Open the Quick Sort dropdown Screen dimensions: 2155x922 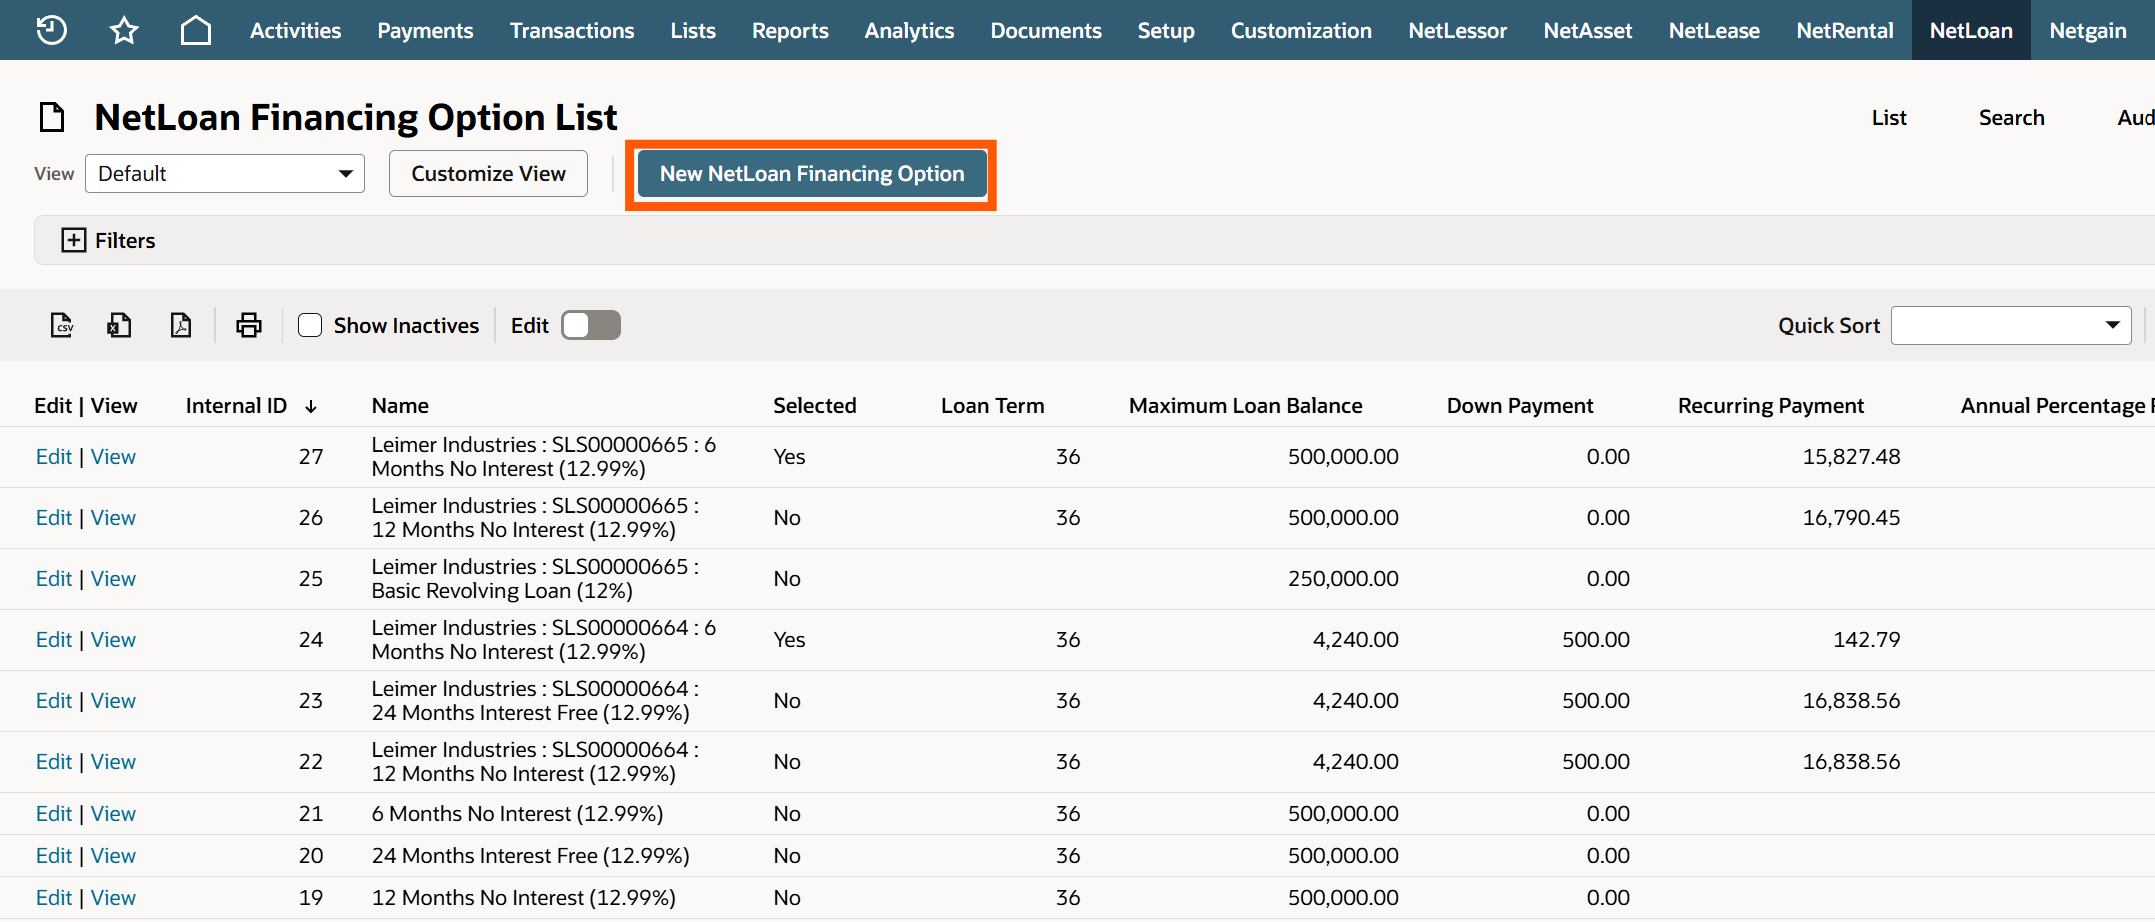pos(2010,325)
